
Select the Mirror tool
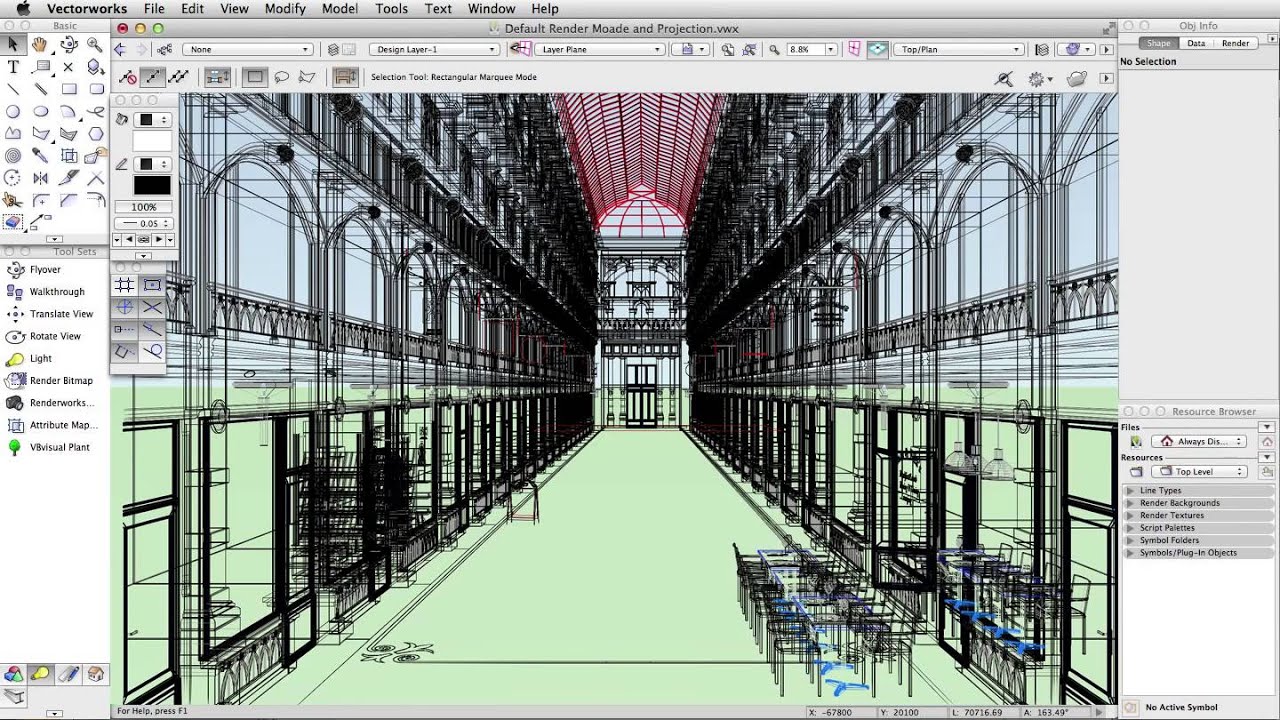click(x=41, y=179)
